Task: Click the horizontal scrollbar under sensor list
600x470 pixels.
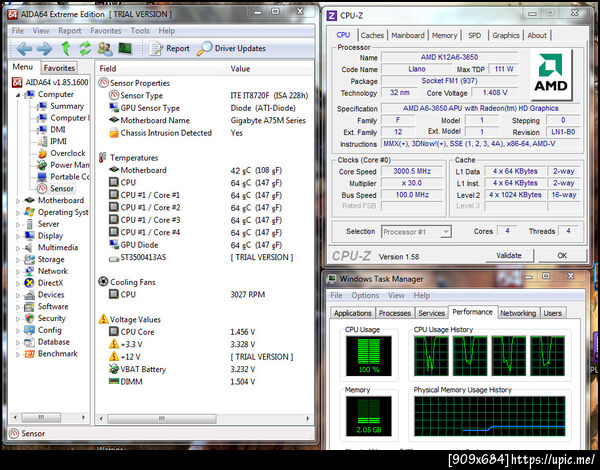Action: pyautogui.click(x=204, y=419)
